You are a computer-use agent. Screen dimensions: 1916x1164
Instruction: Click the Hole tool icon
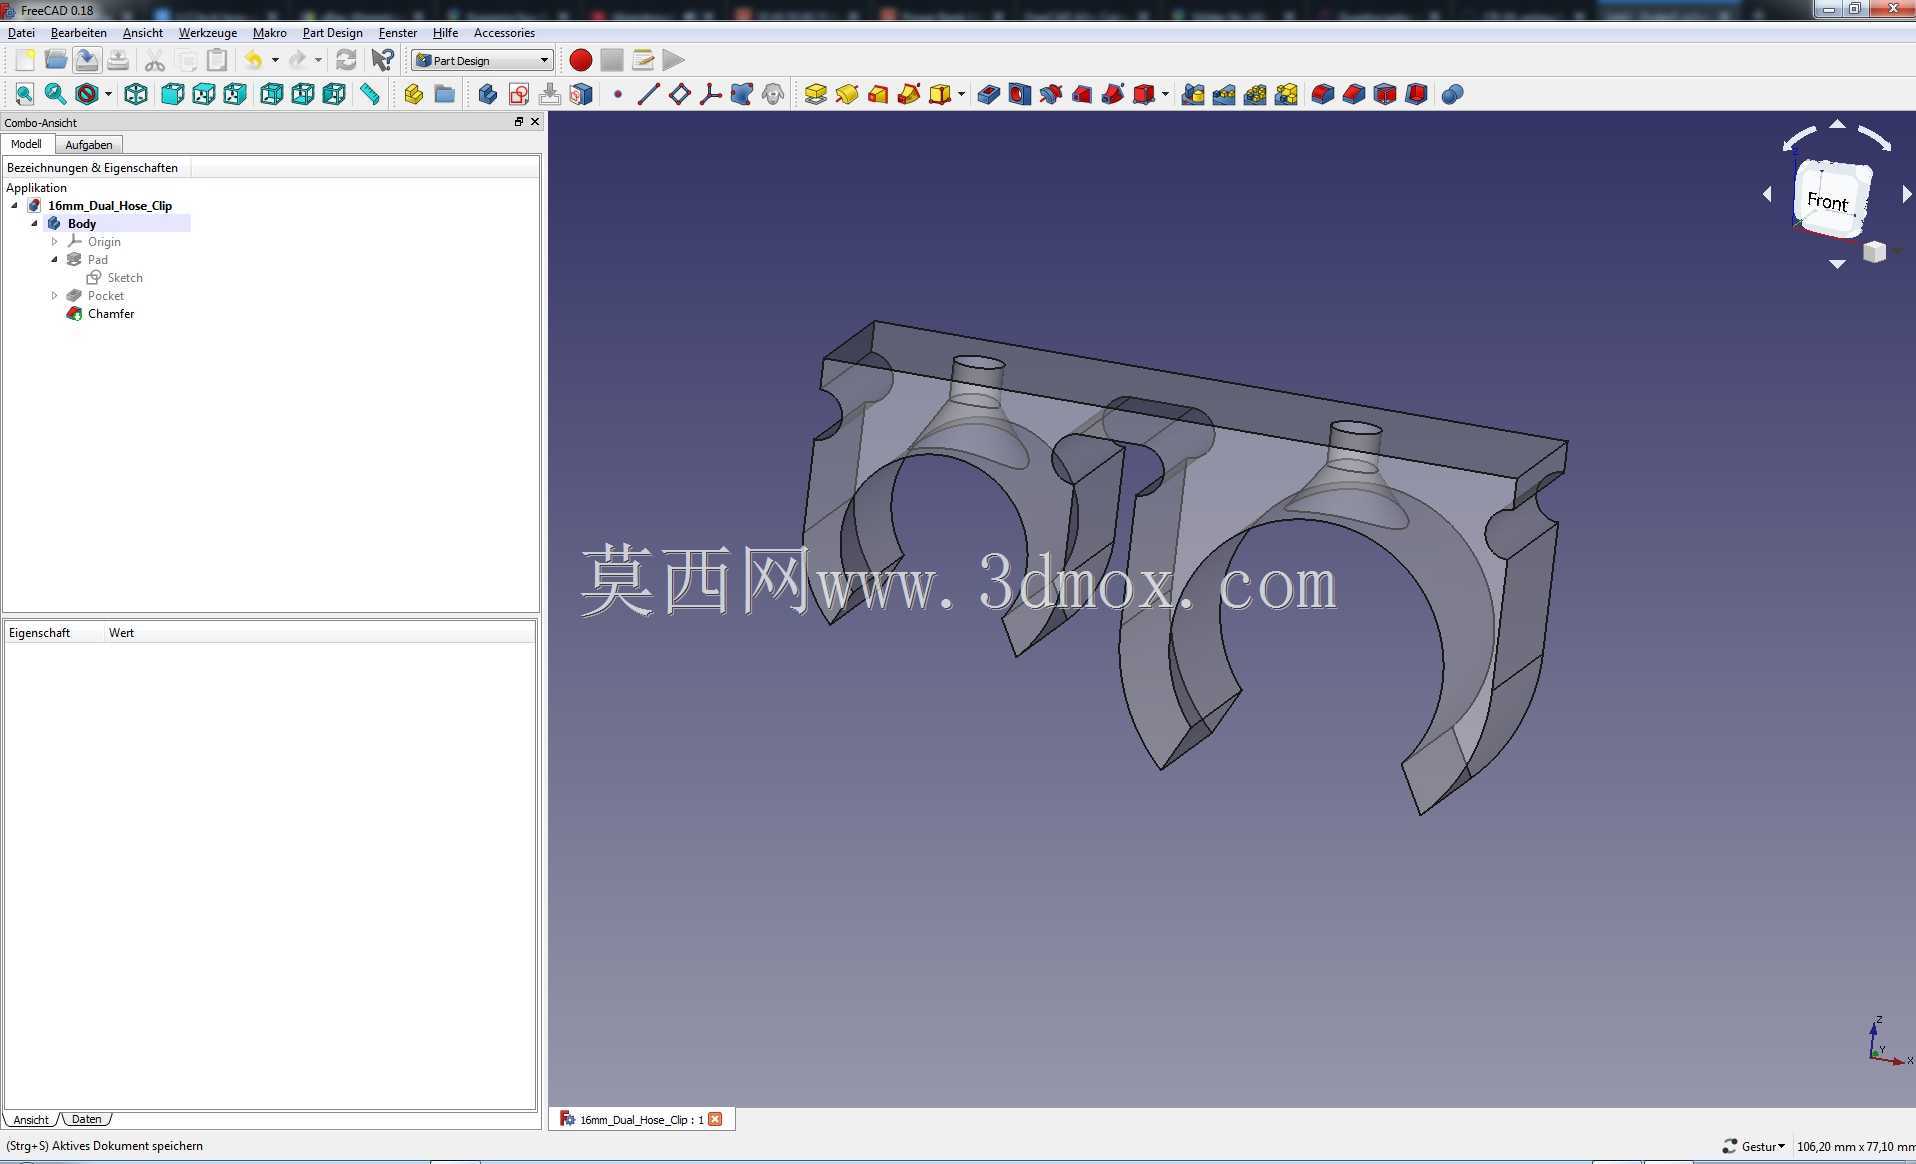pos(1019,94)
